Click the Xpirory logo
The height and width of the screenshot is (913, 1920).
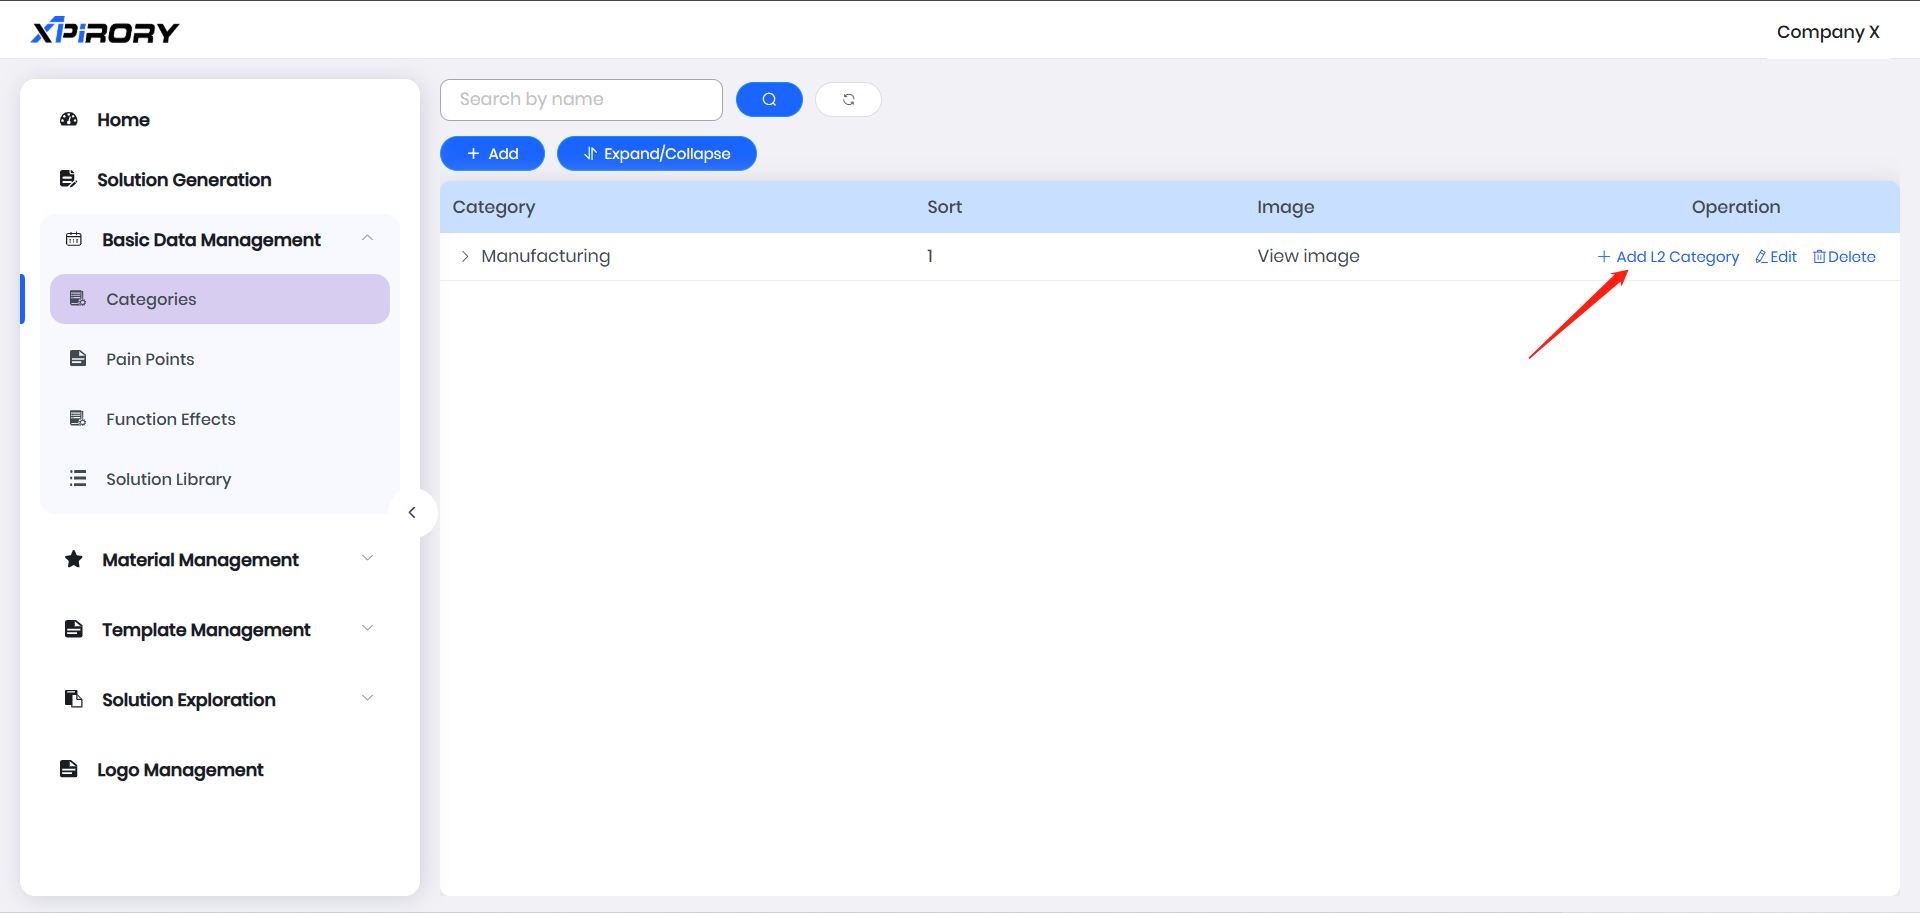point(105,32)
